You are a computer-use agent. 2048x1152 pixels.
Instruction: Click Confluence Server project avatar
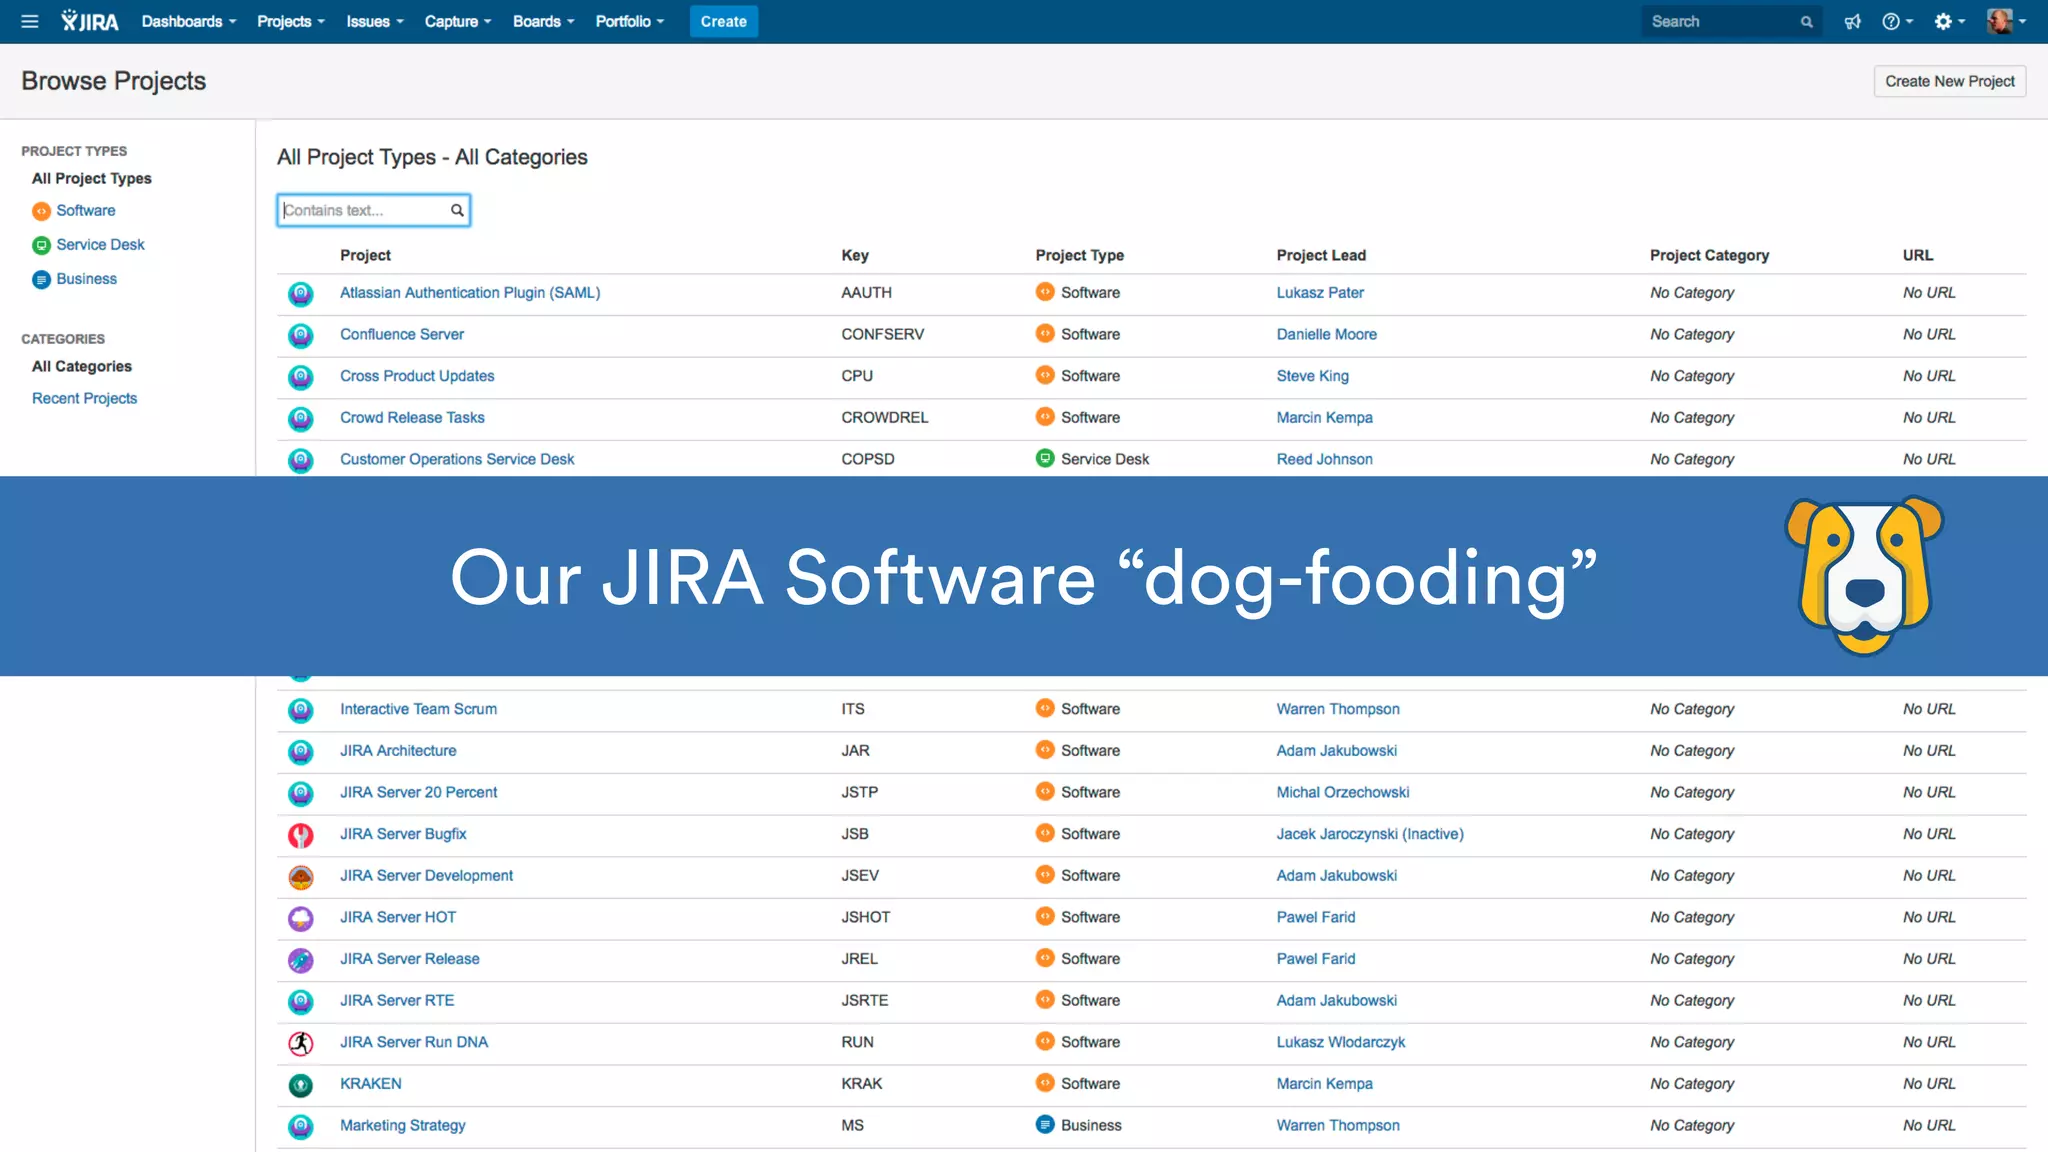[300, 335]
